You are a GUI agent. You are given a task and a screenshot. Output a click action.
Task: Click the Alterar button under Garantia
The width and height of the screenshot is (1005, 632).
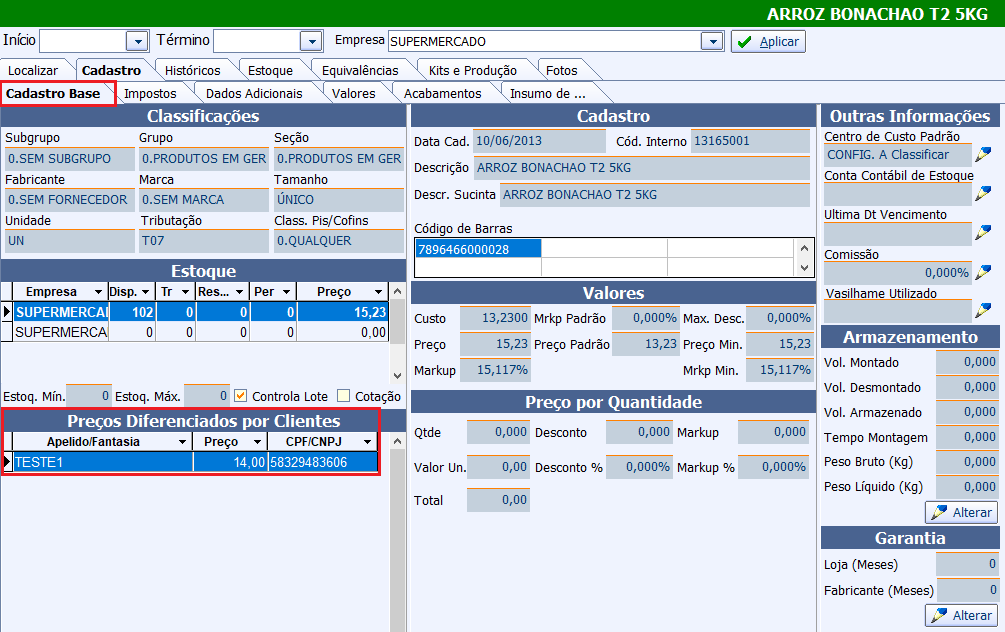coord(960,615)
